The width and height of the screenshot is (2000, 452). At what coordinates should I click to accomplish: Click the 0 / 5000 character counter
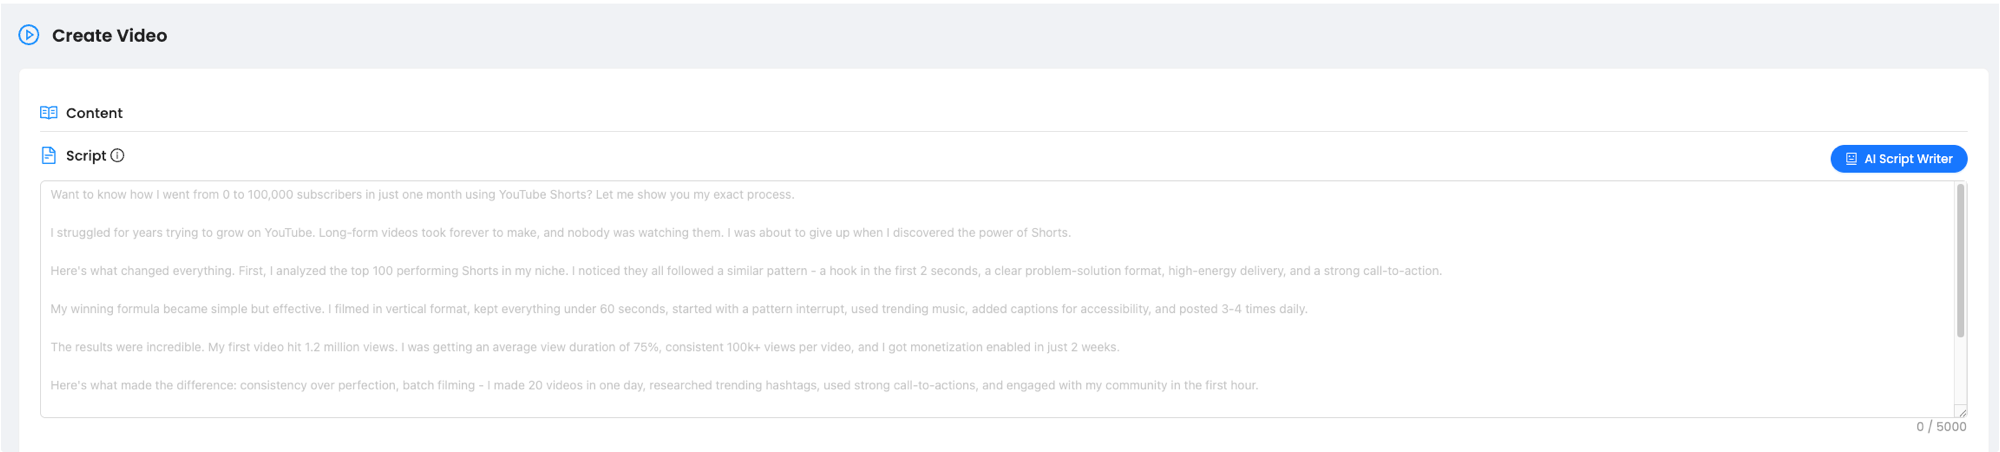click(1940, 427)
